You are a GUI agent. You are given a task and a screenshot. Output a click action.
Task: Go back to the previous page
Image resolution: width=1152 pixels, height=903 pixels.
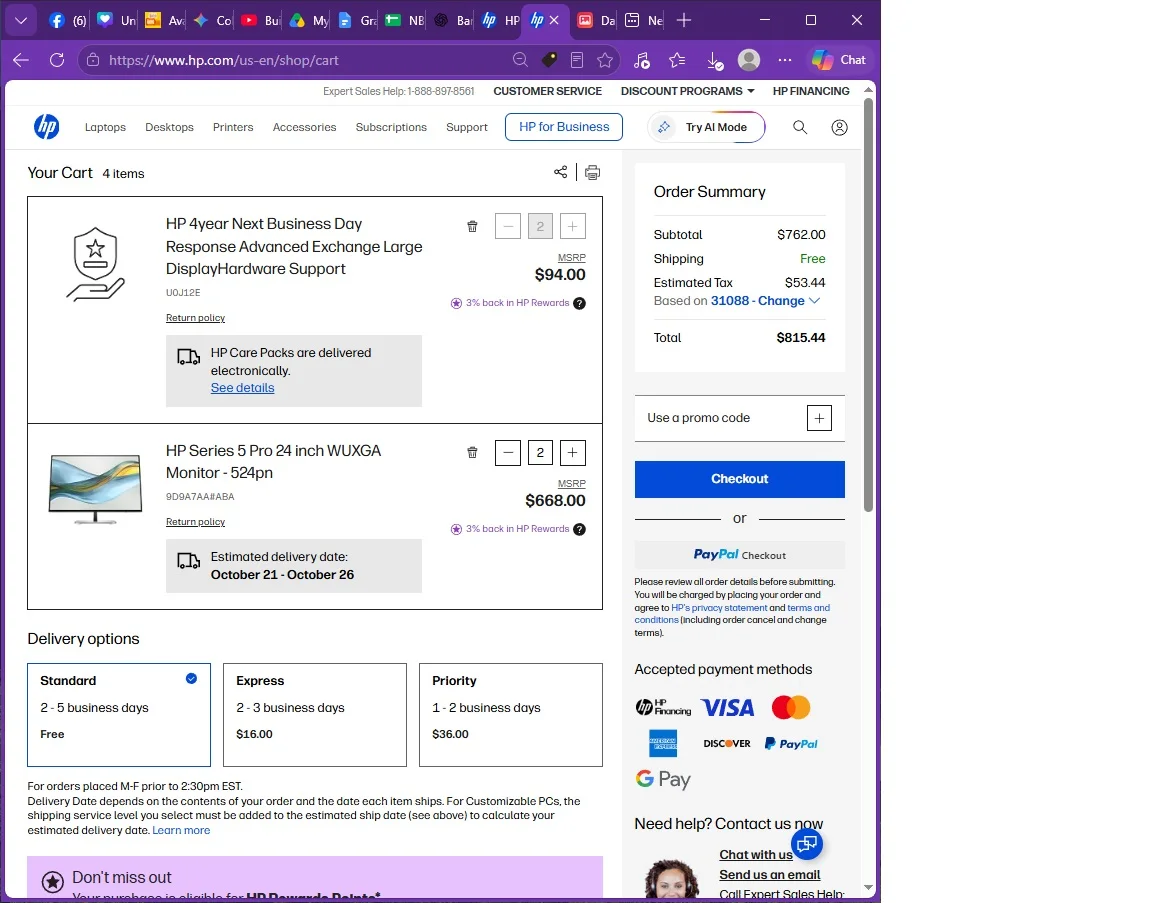coord(21,60)
